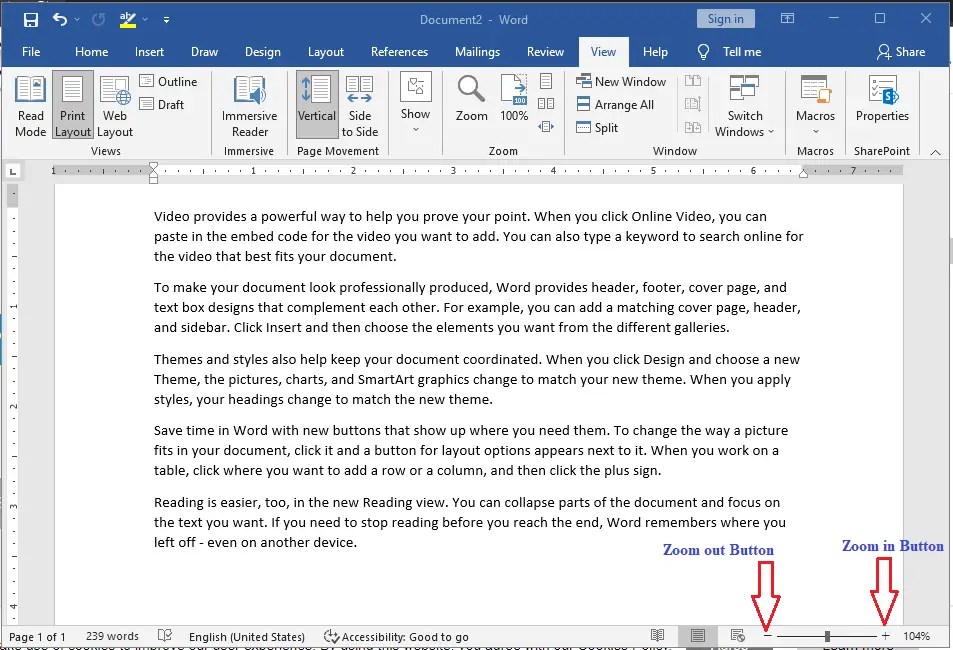Click the greyed Redo arrow icon
The height and width of the screenshot is (650, 953).
pyautogui.click(x=98, y=19)
